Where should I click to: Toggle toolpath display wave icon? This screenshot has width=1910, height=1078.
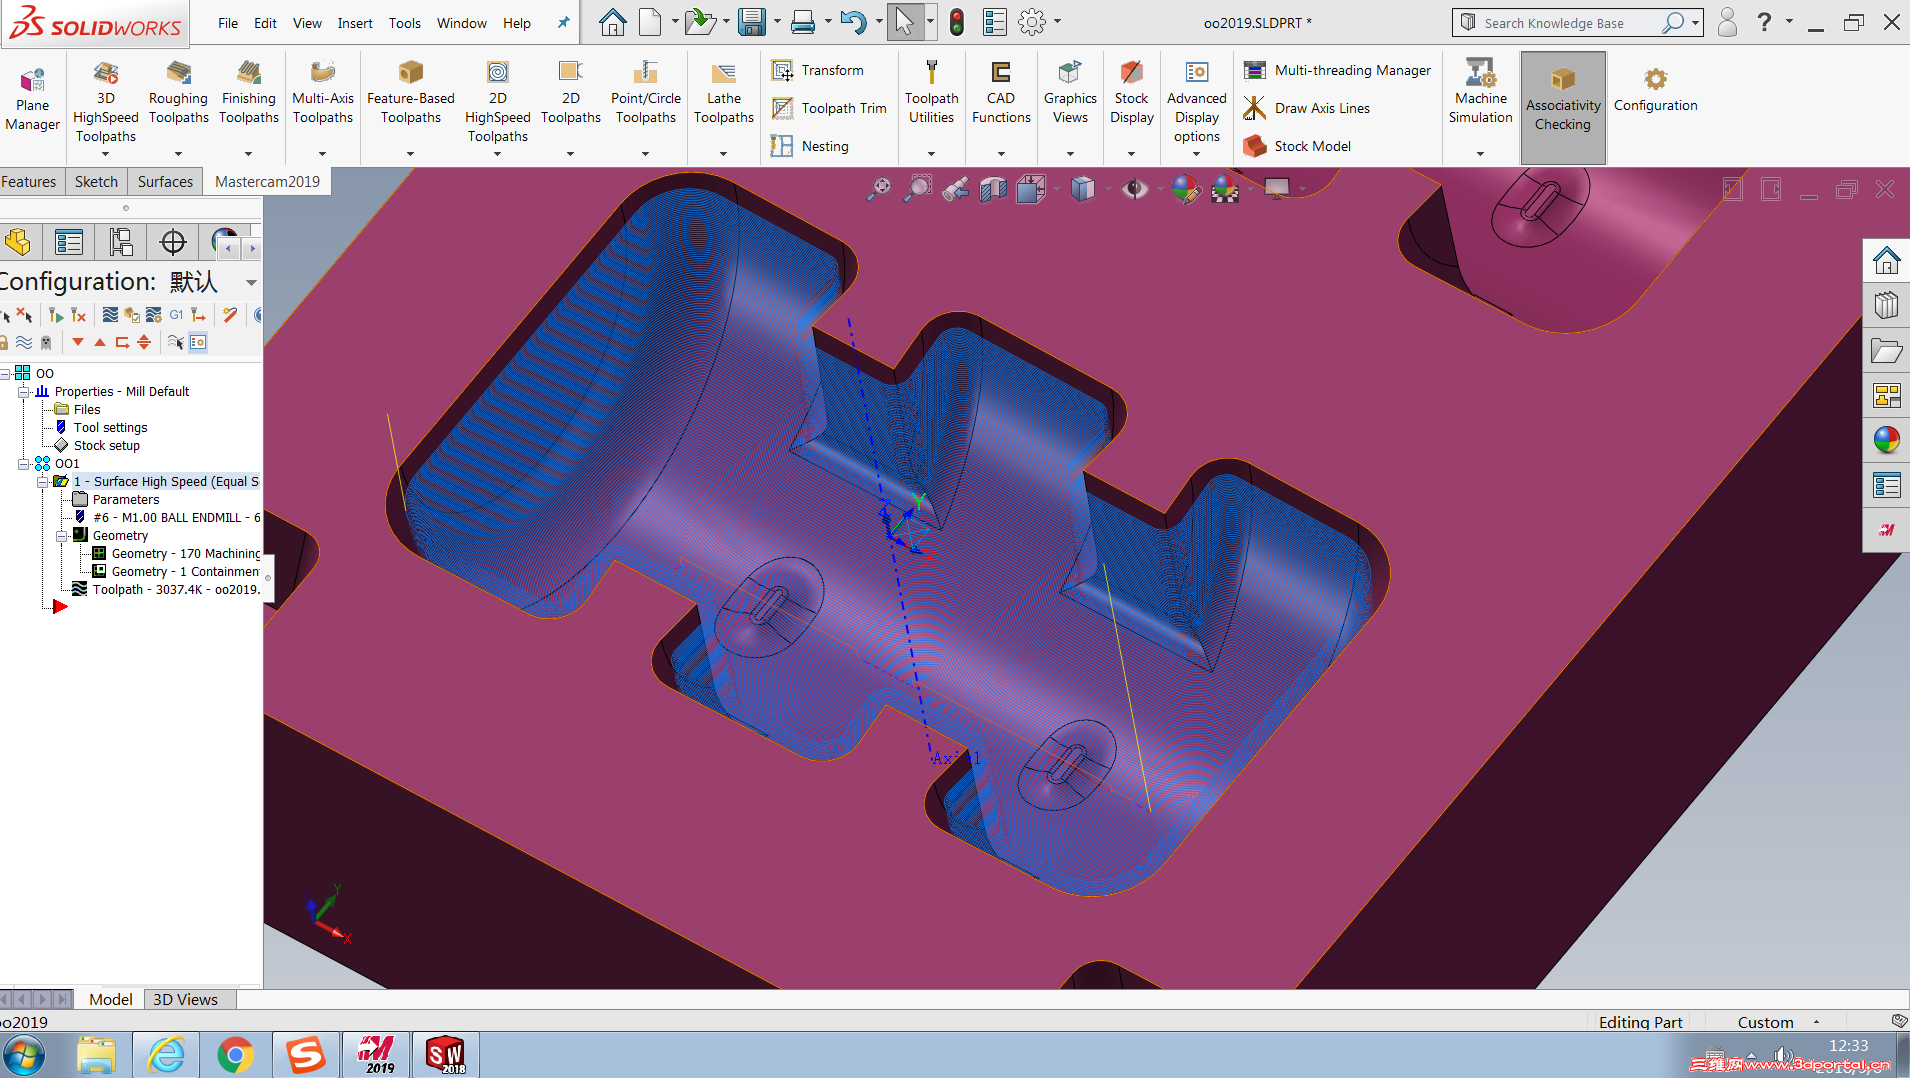tap(24, 342)
